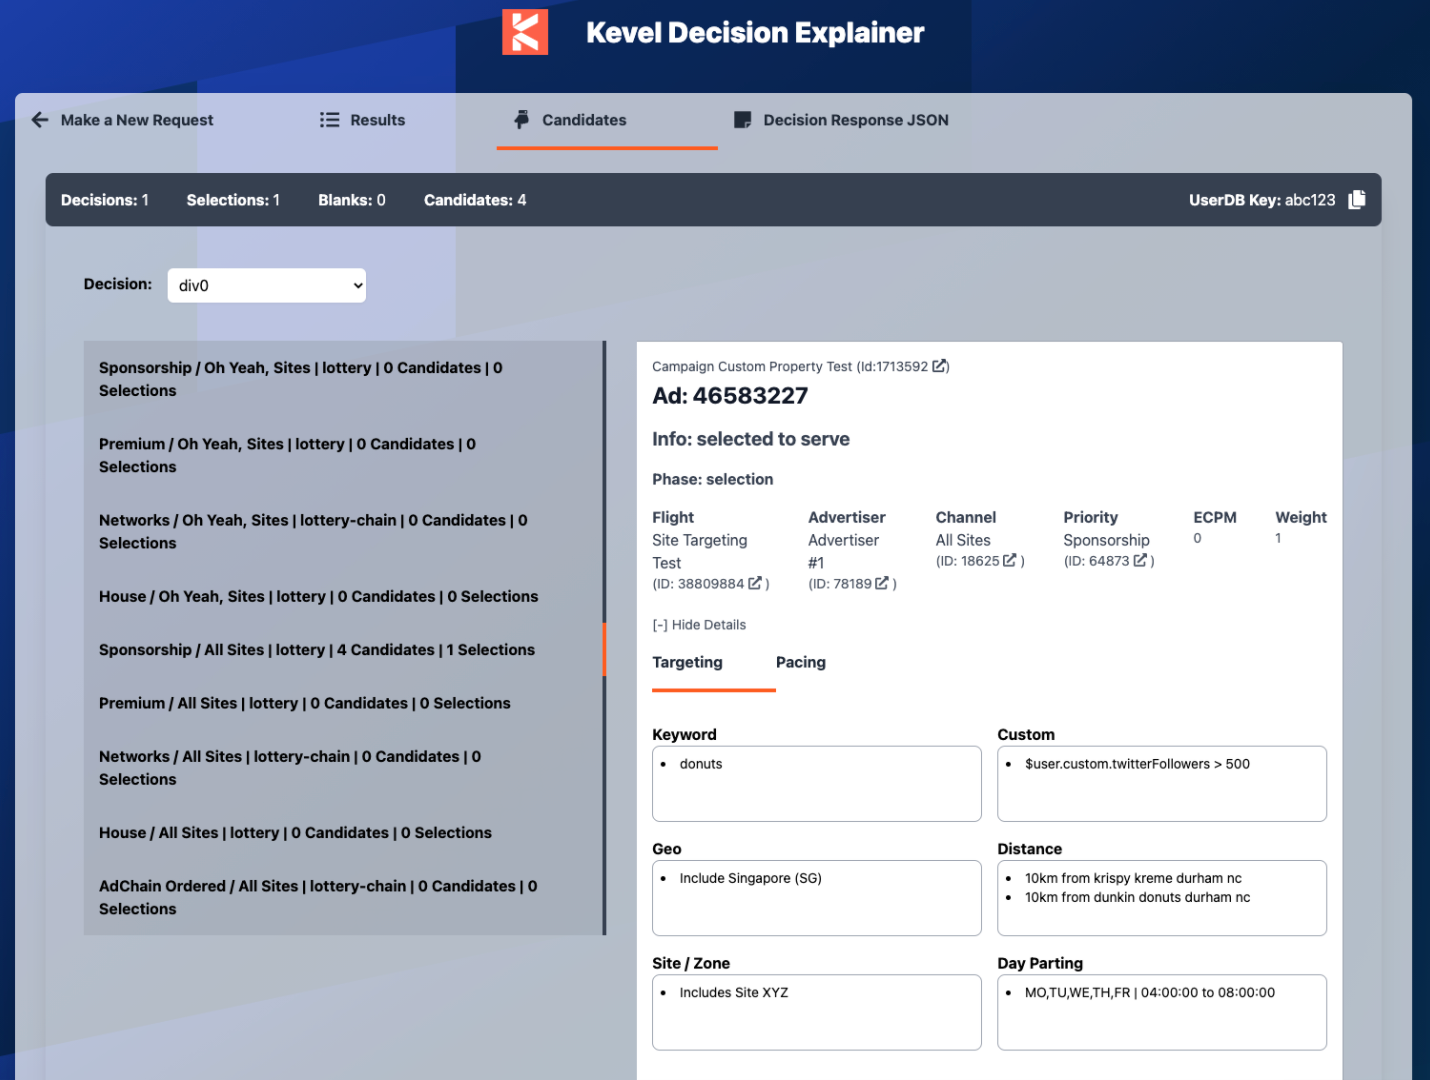Image resolution: width=1430 pixels, height=1080 pixels.
Task: Copy the UserDB key with clipboard icon
Action: [x=1357, y=200]
